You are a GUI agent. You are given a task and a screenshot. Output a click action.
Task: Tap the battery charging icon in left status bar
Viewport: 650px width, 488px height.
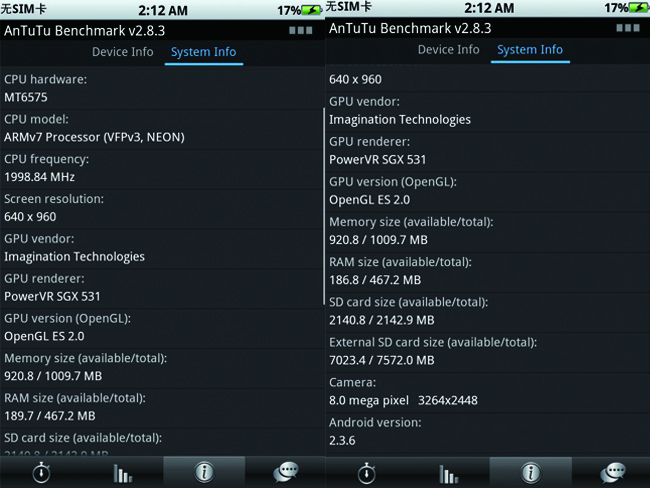[312, 10]
